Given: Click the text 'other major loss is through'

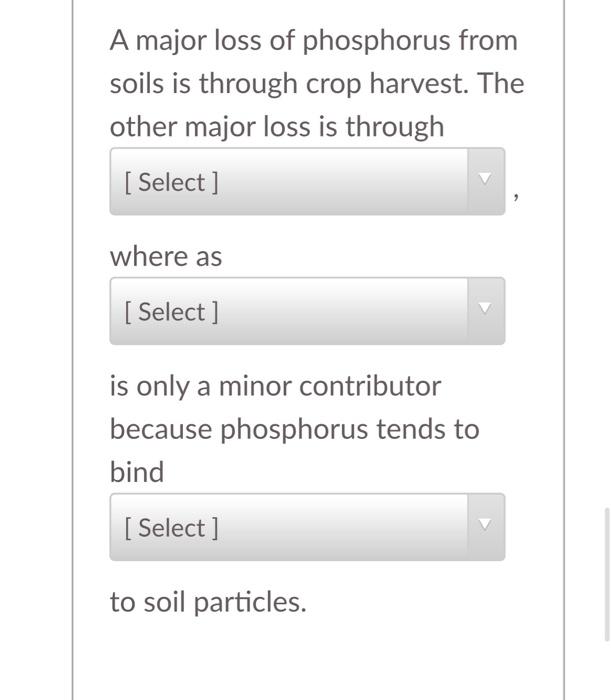Looking at the screenshot, I should pyautogui.click(x=277, y=127).
